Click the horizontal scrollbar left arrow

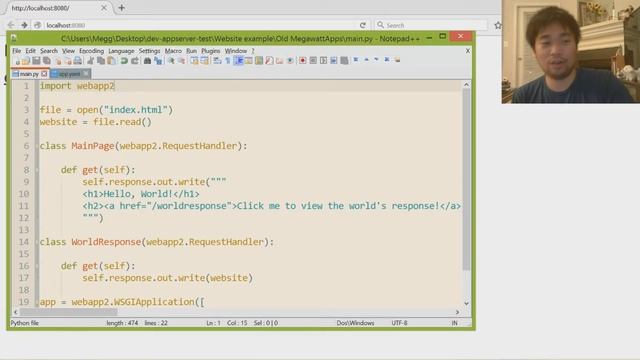[16, 312]
